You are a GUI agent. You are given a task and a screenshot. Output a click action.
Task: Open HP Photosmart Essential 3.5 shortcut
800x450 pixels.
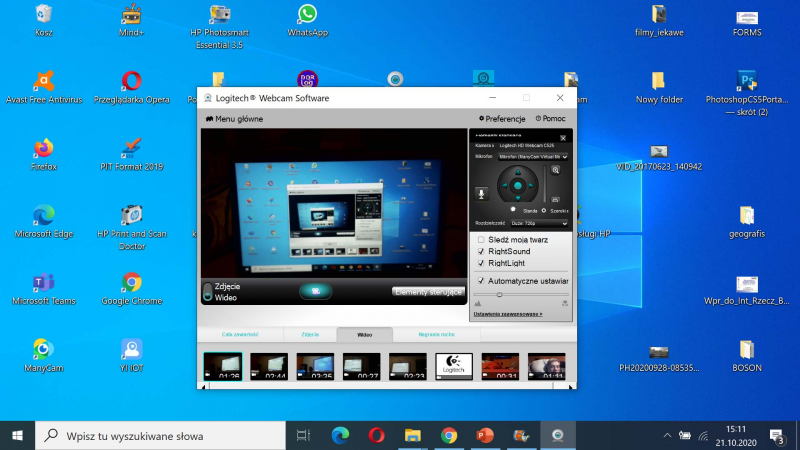(x=219, y=27)
